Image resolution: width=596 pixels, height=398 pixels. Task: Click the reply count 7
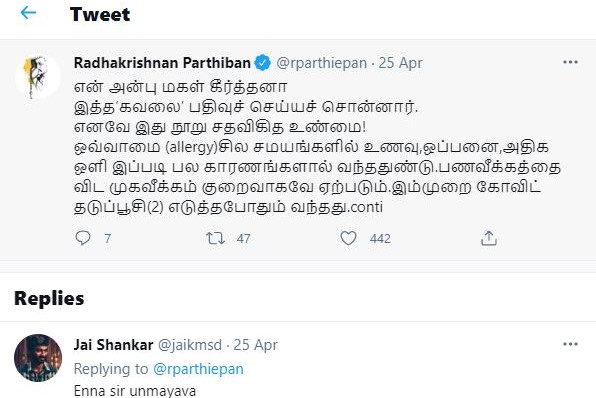(x=108, y=239)
